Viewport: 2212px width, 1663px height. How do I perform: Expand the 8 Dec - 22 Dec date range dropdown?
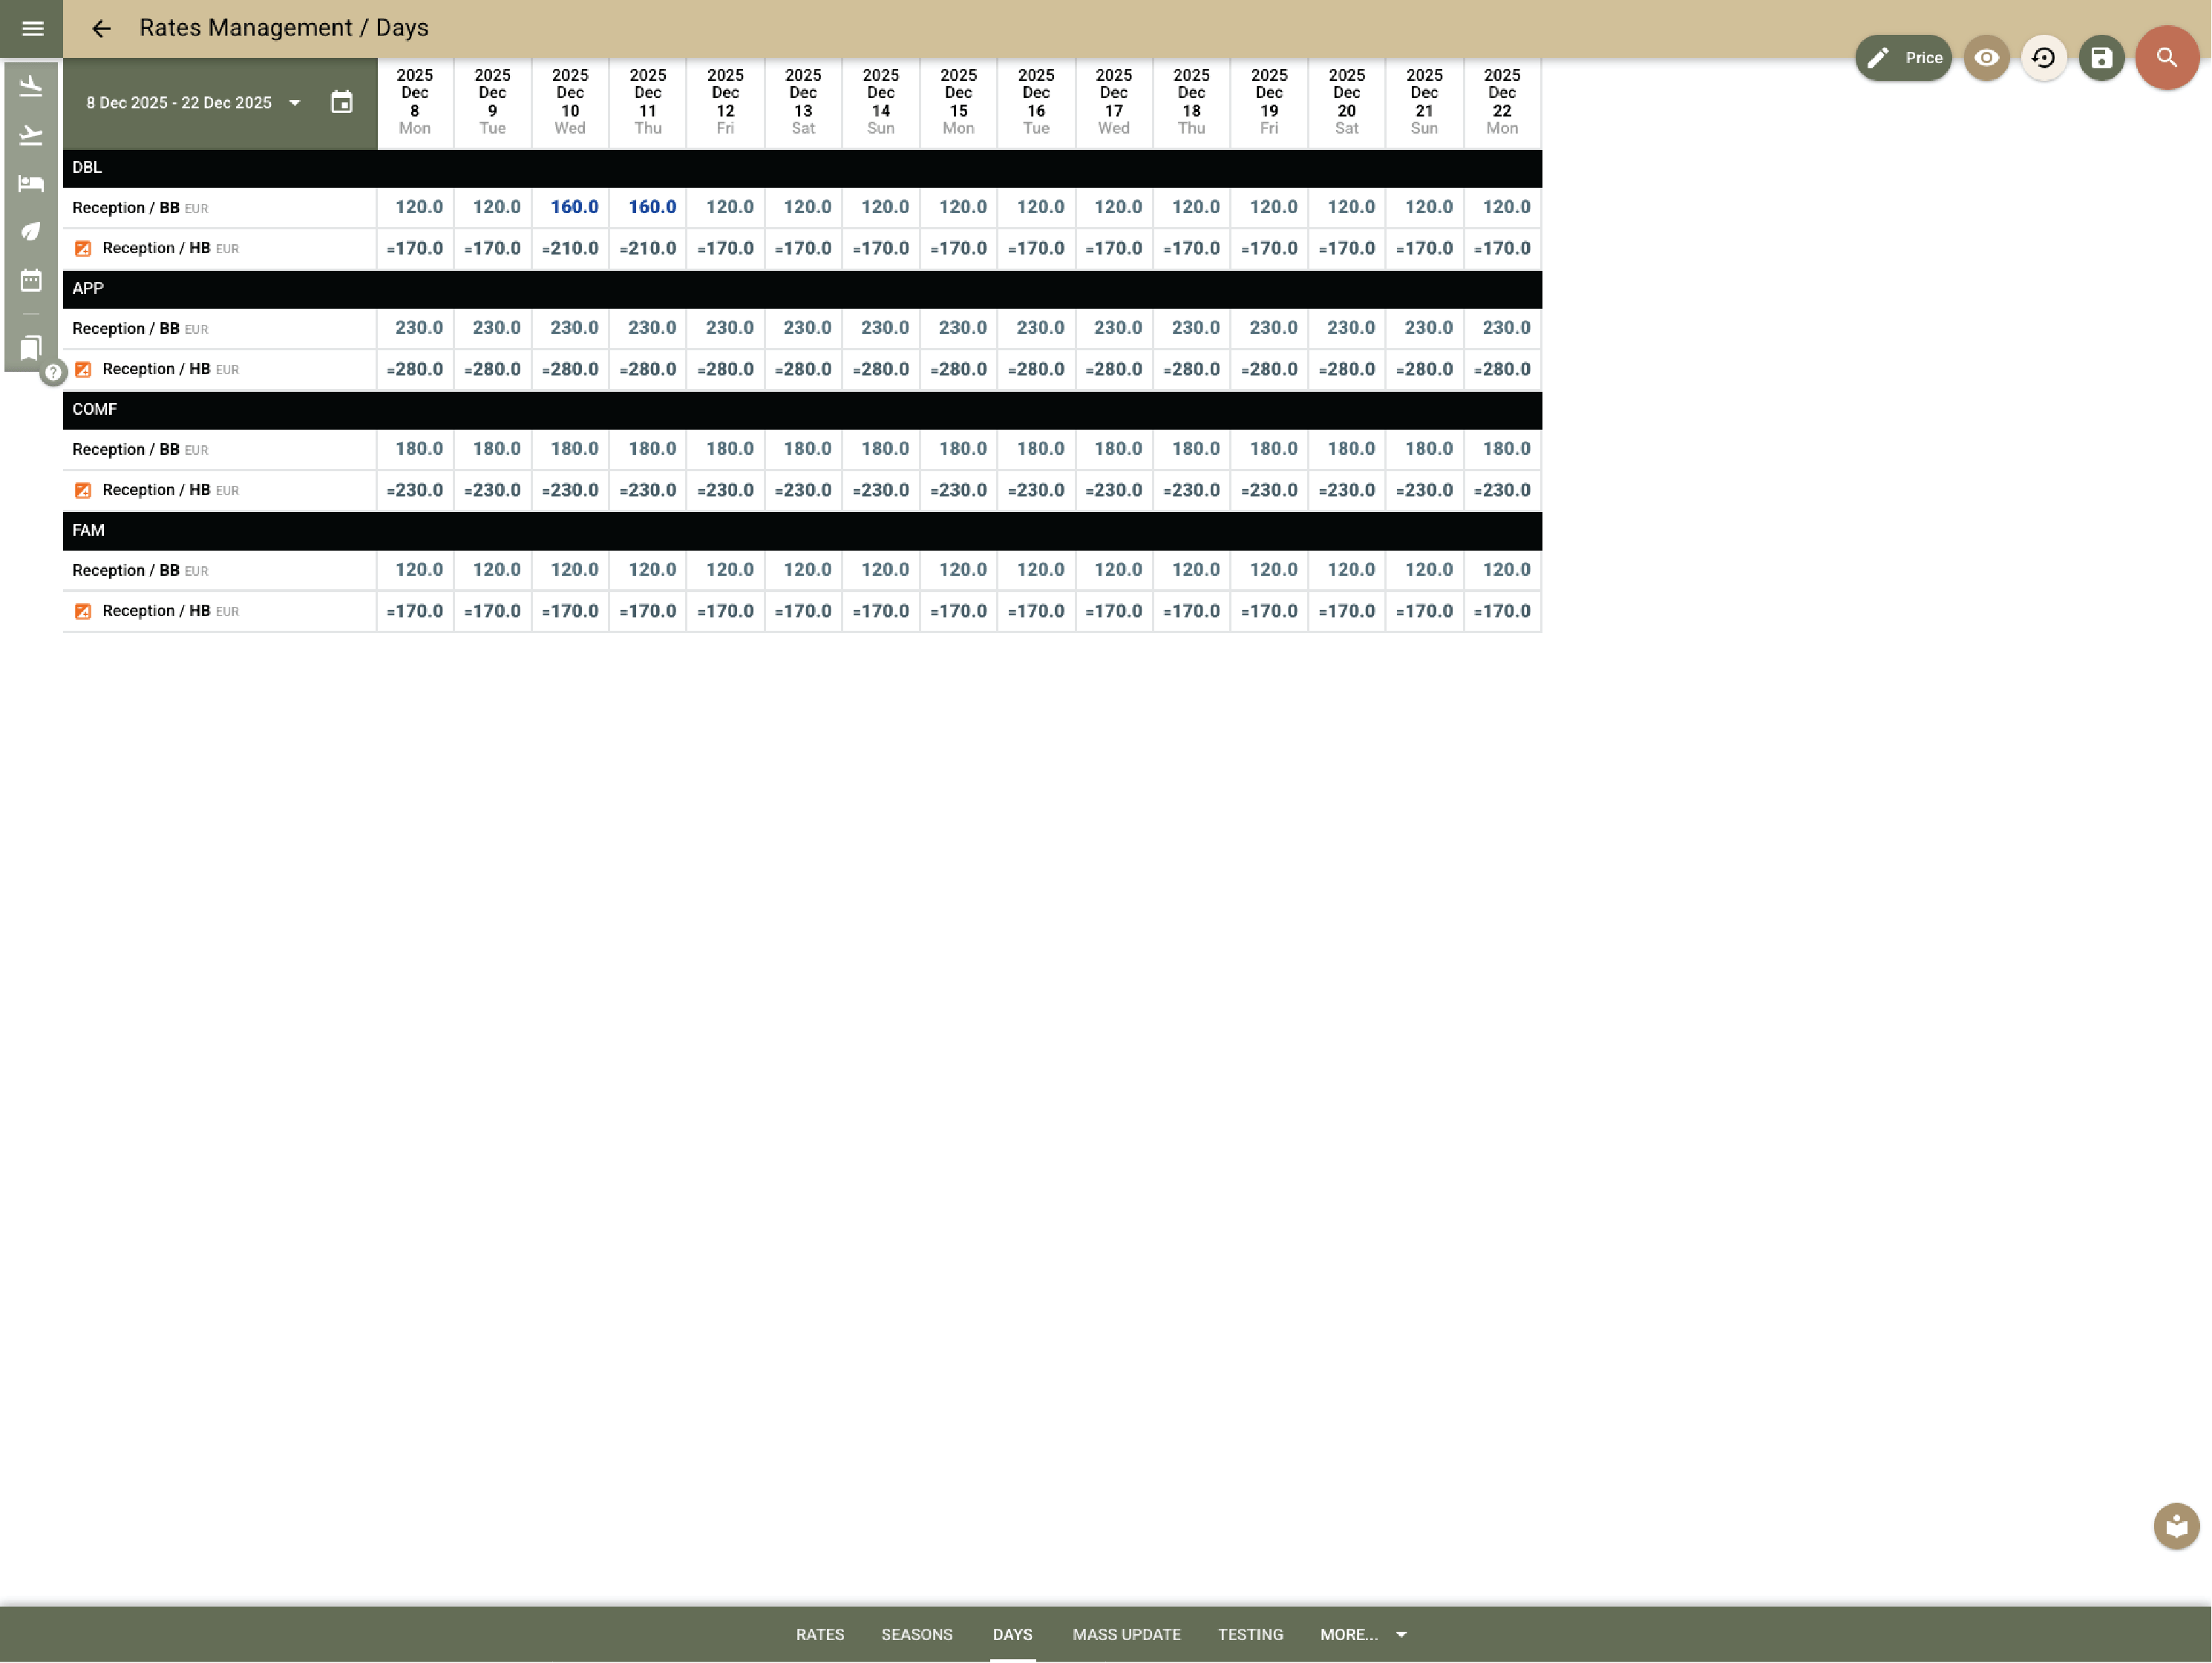tap(294, 103)
